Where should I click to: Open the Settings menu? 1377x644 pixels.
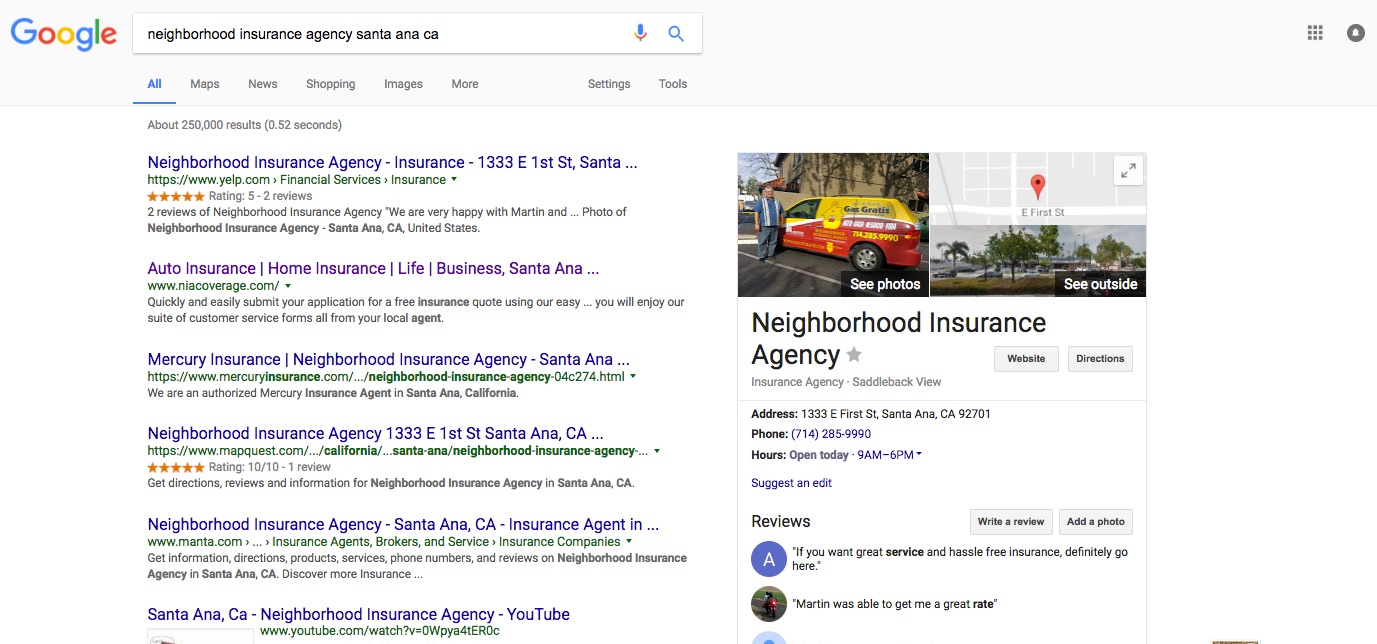coord(609,84)
